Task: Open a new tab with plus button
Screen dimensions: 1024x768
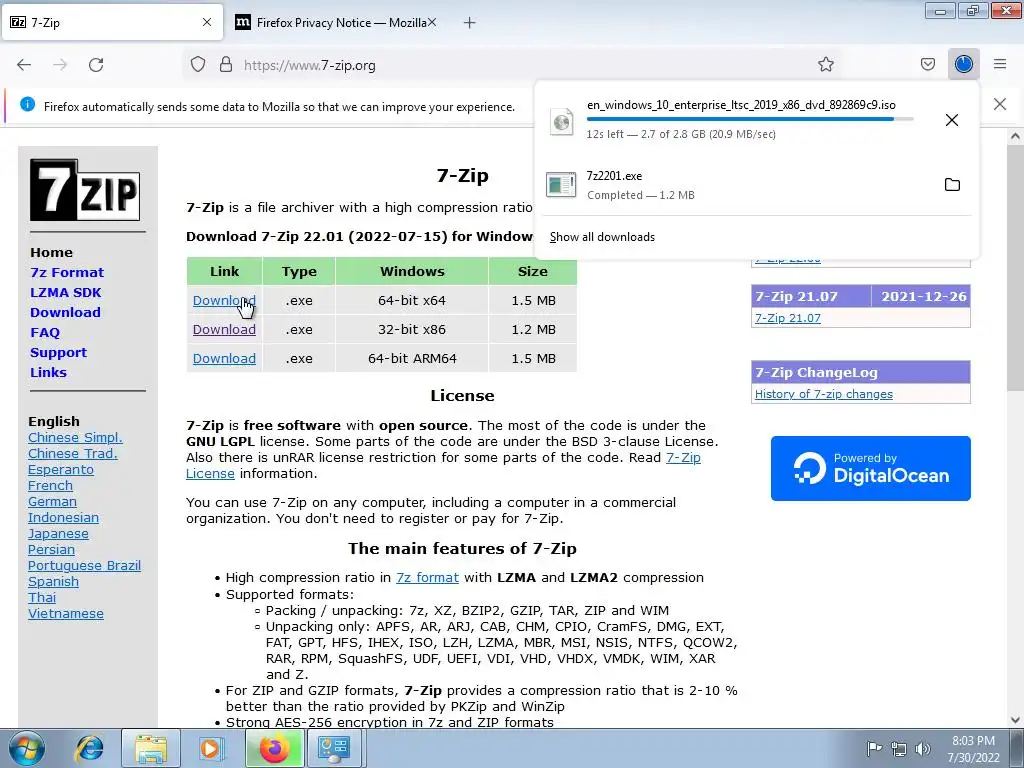Action: 469,23
